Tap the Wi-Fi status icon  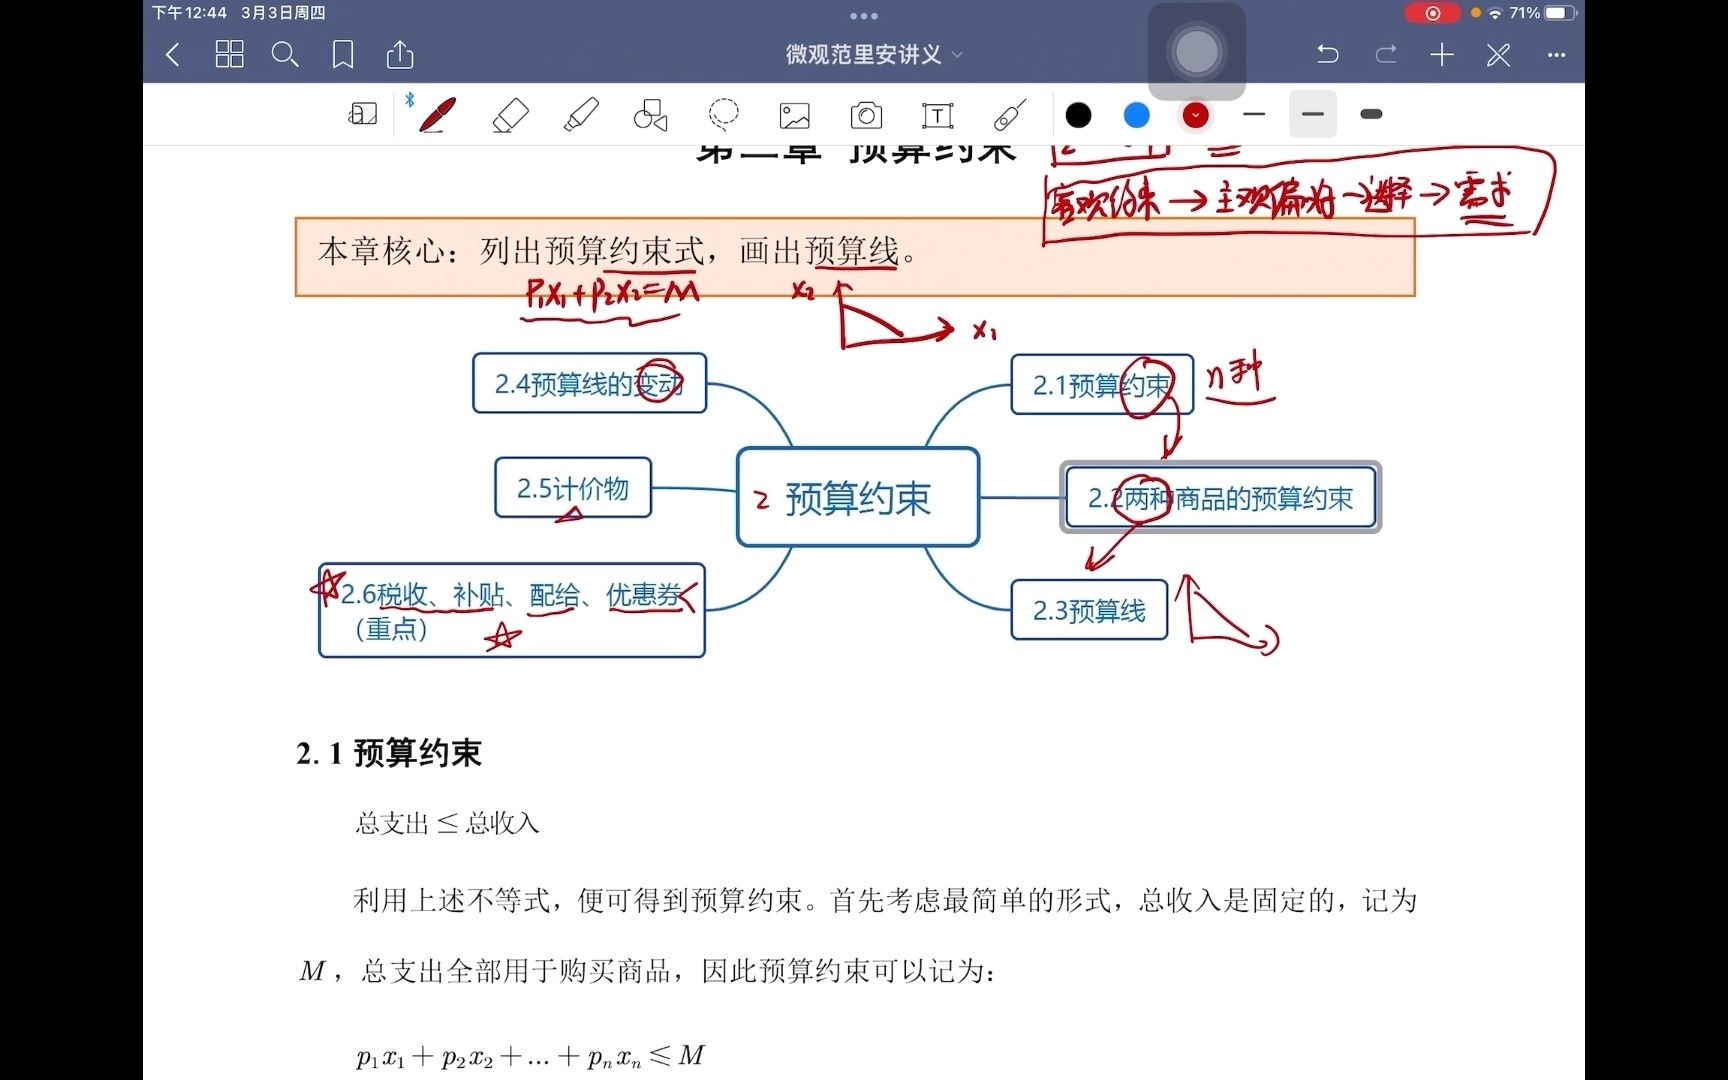1495,13
